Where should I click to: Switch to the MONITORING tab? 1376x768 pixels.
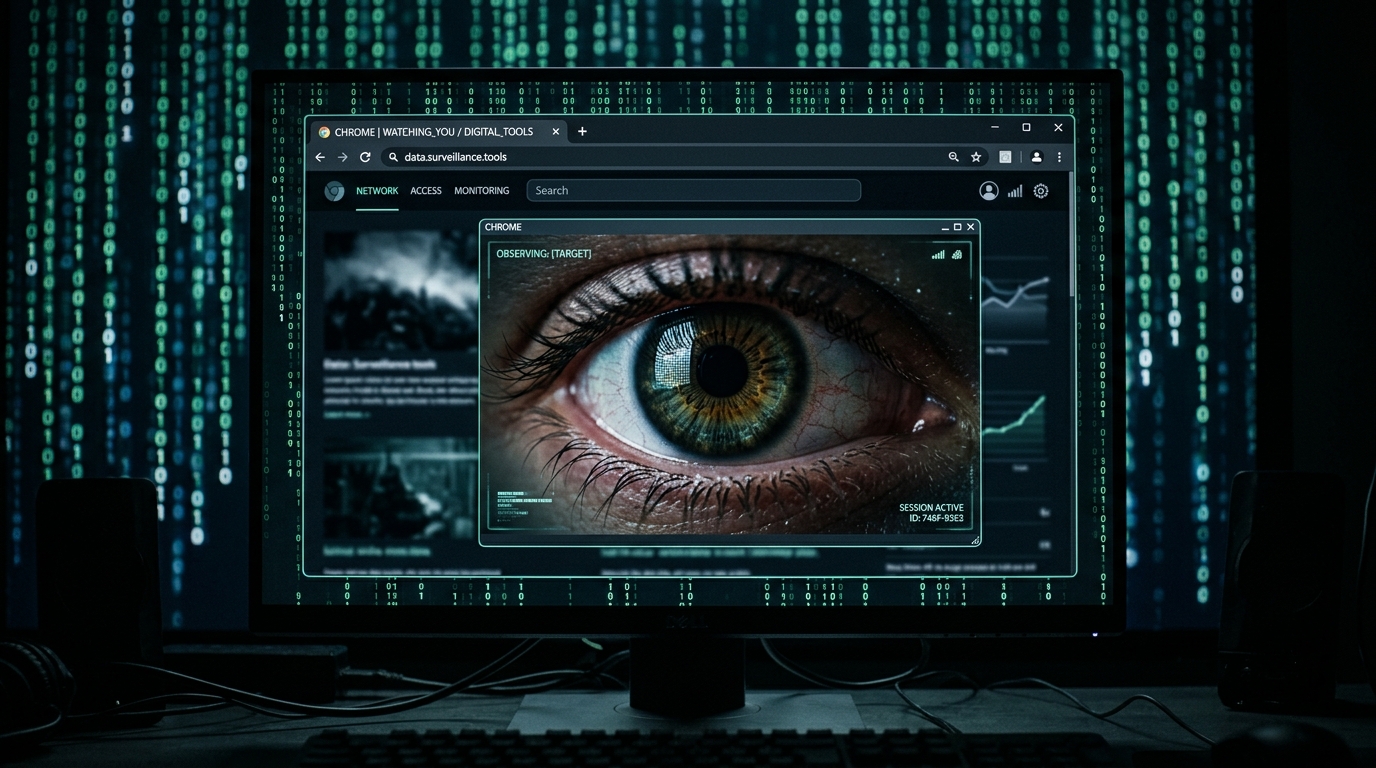pyautogui.click(x=481, y=191)
